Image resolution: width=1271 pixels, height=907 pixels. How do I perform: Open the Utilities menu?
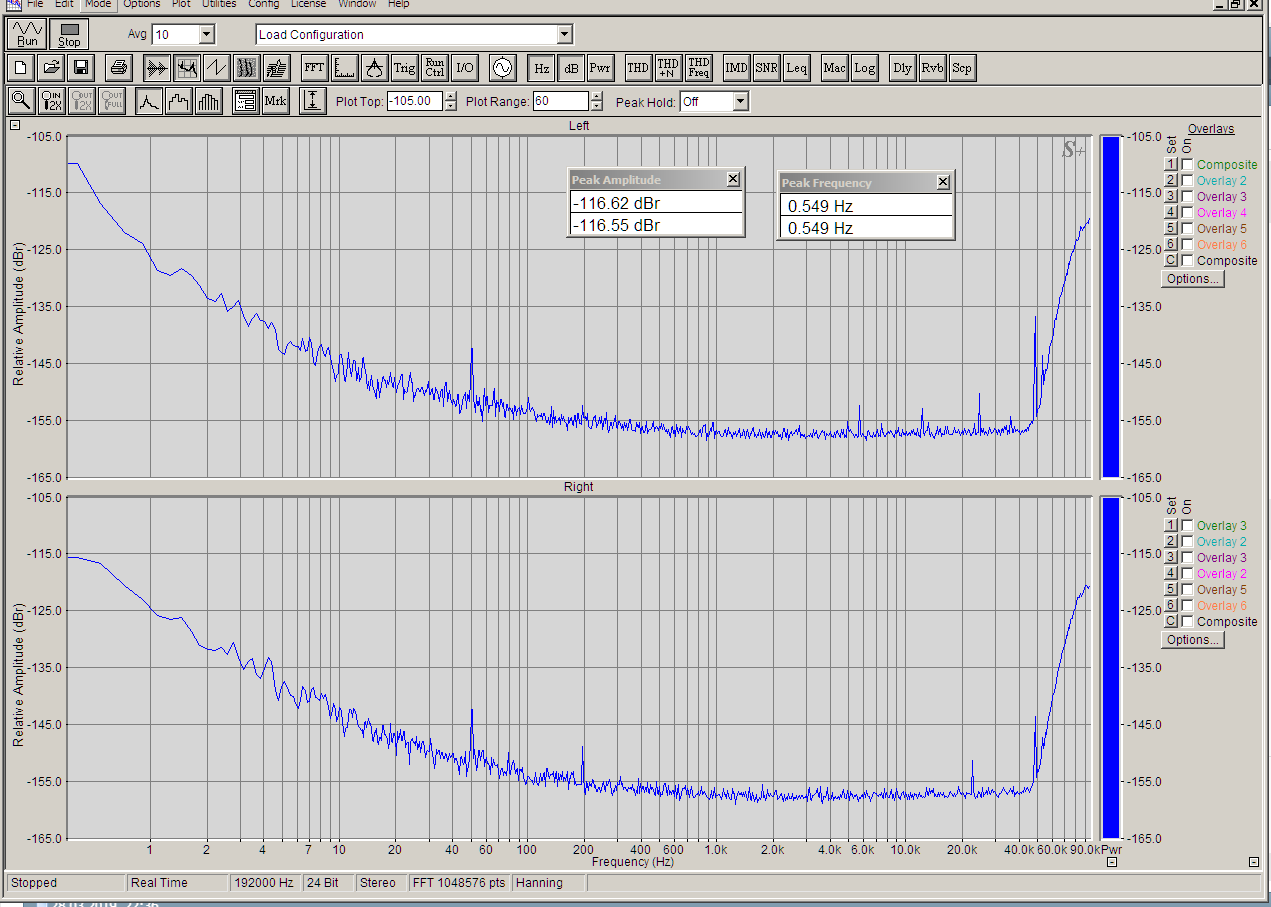click(217, 4)
